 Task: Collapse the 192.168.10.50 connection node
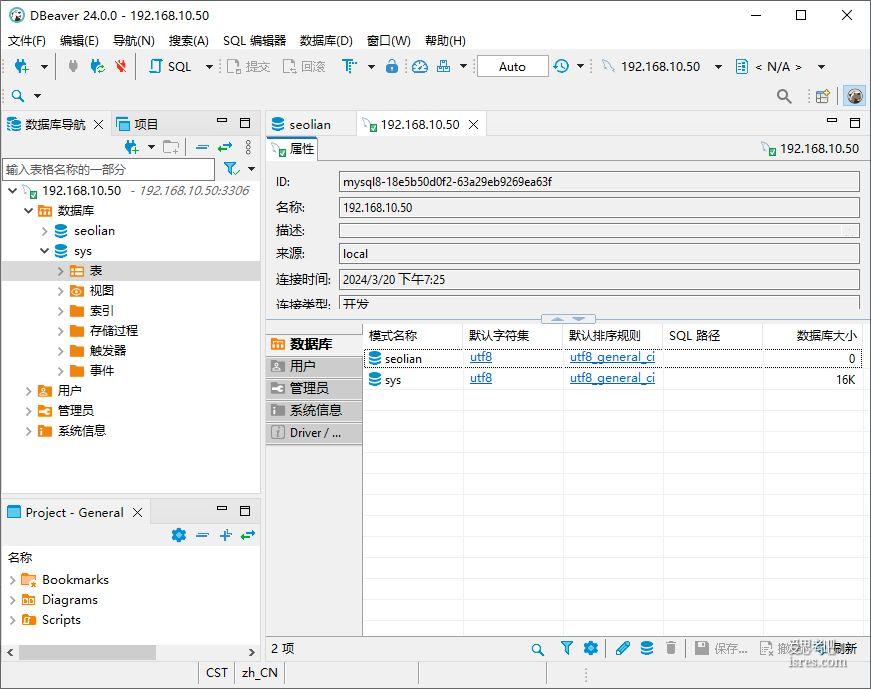tap(12, 191)
